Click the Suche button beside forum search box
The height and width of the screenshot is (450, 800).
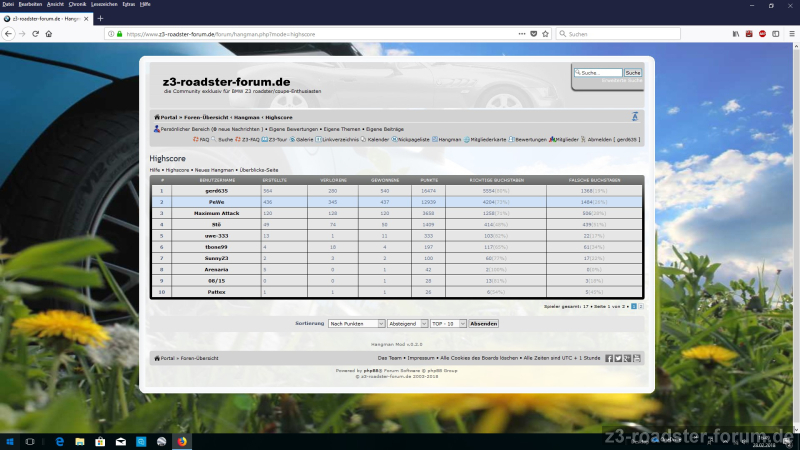tap(633, 73)
